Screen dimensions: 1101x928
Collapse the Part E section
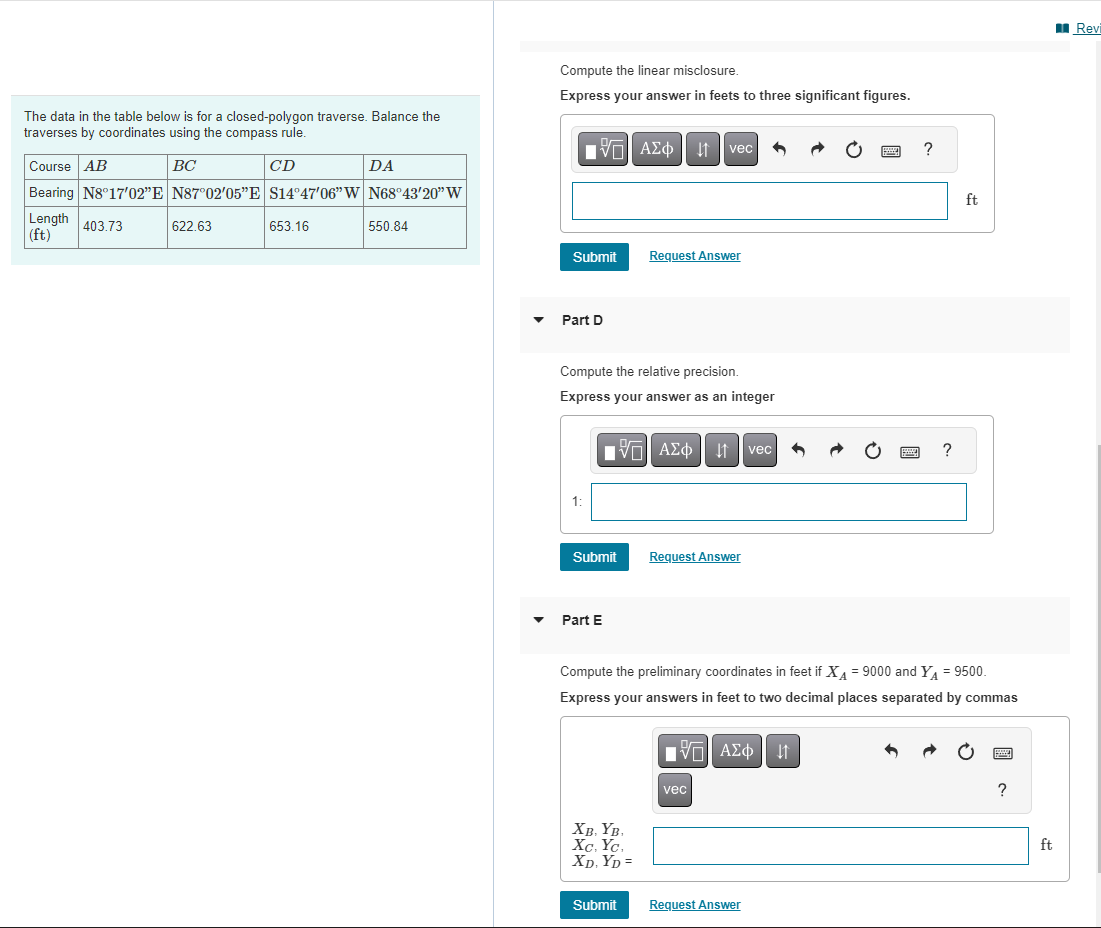[x=538, y=620]
